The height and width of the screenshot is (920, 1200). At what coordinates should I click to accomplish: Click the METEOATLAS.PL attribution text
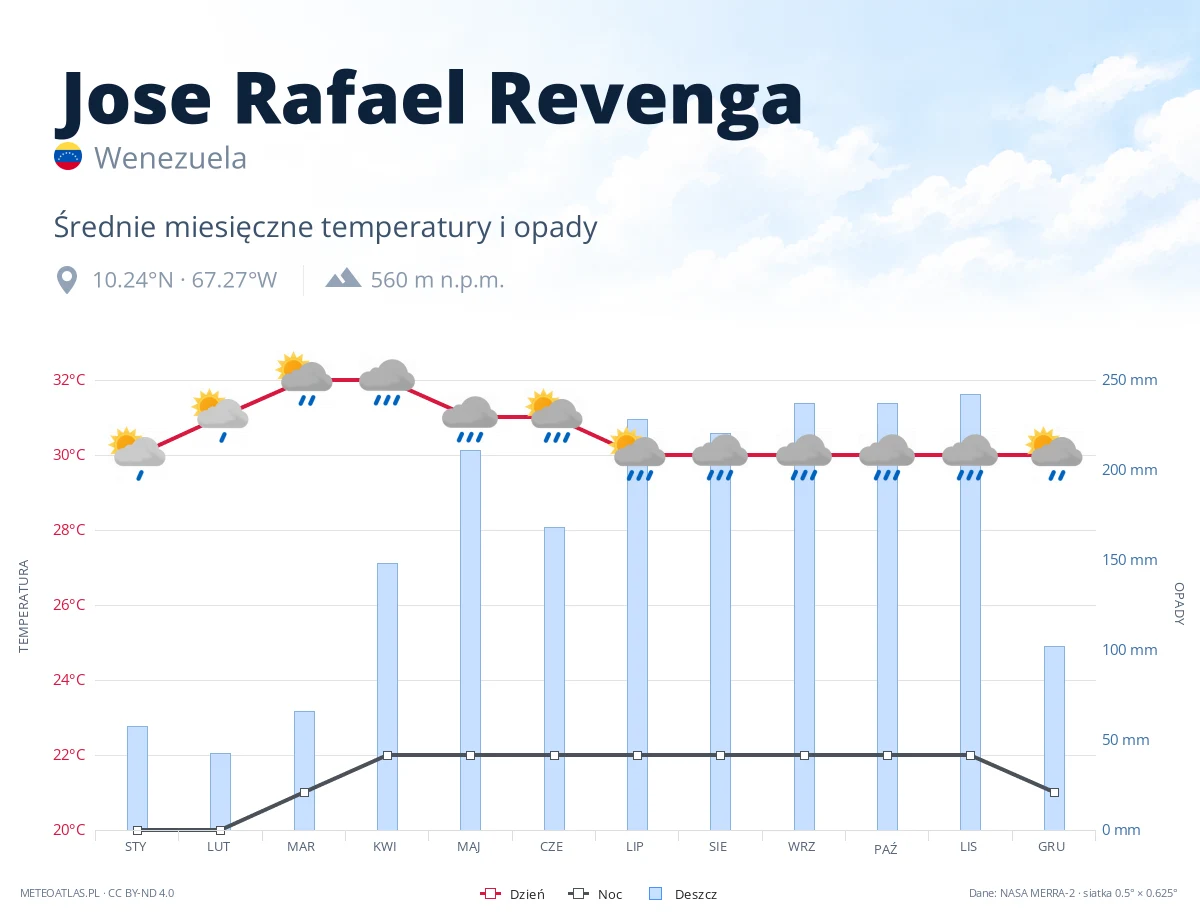97,893
